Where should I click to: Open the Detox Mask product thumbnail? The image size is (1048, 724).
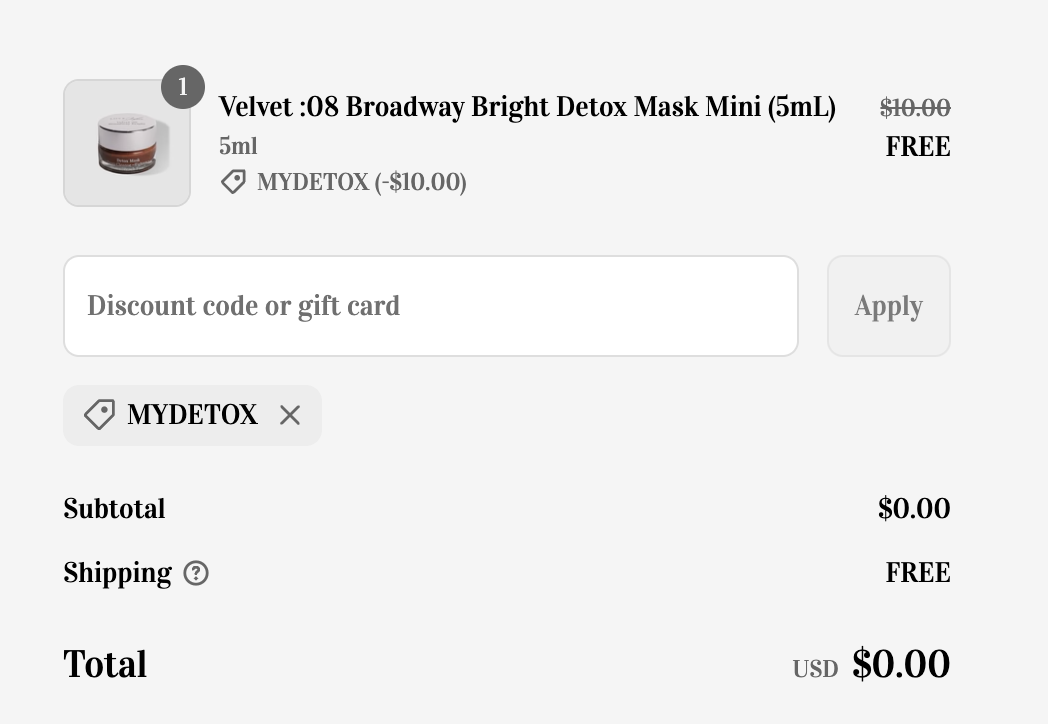tap(127, 143)
